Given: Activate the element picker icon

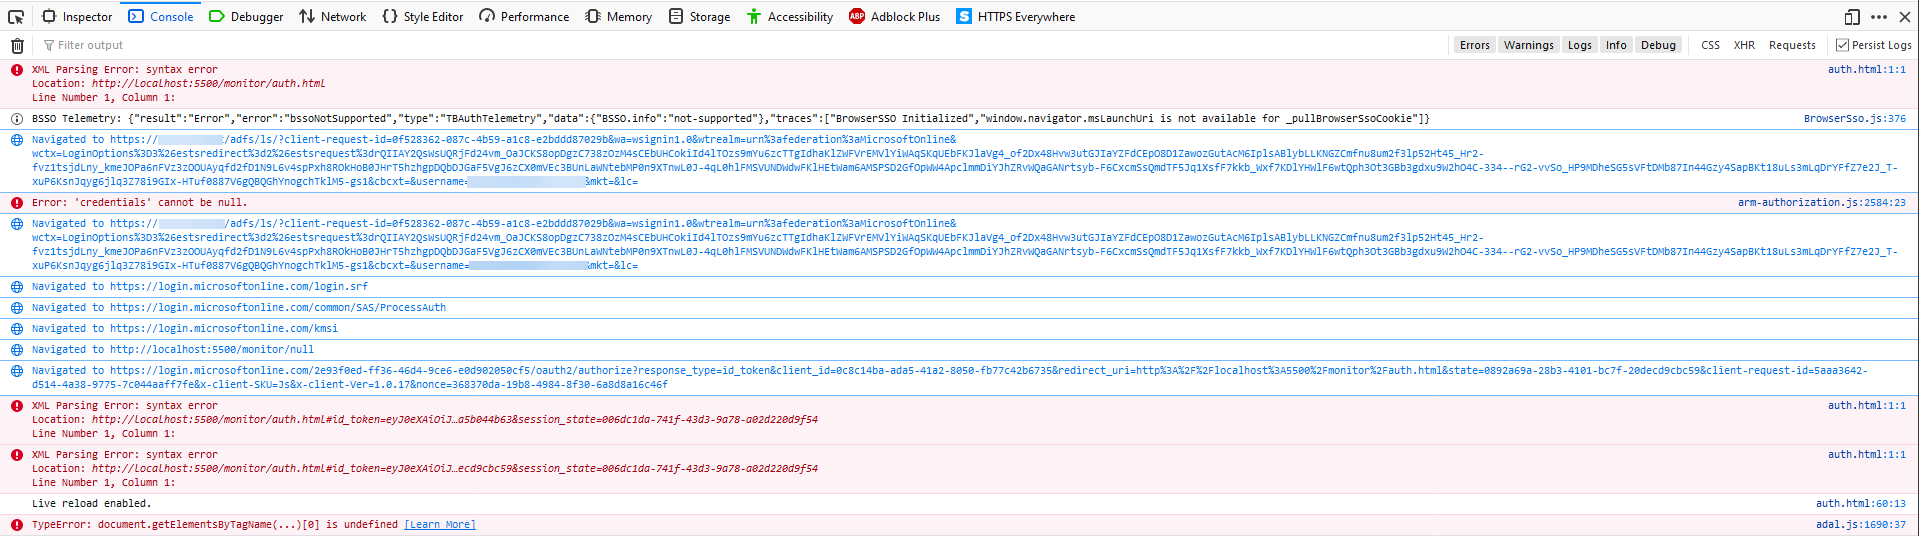Looking at the screenshot, I should [x=16, y=16].
